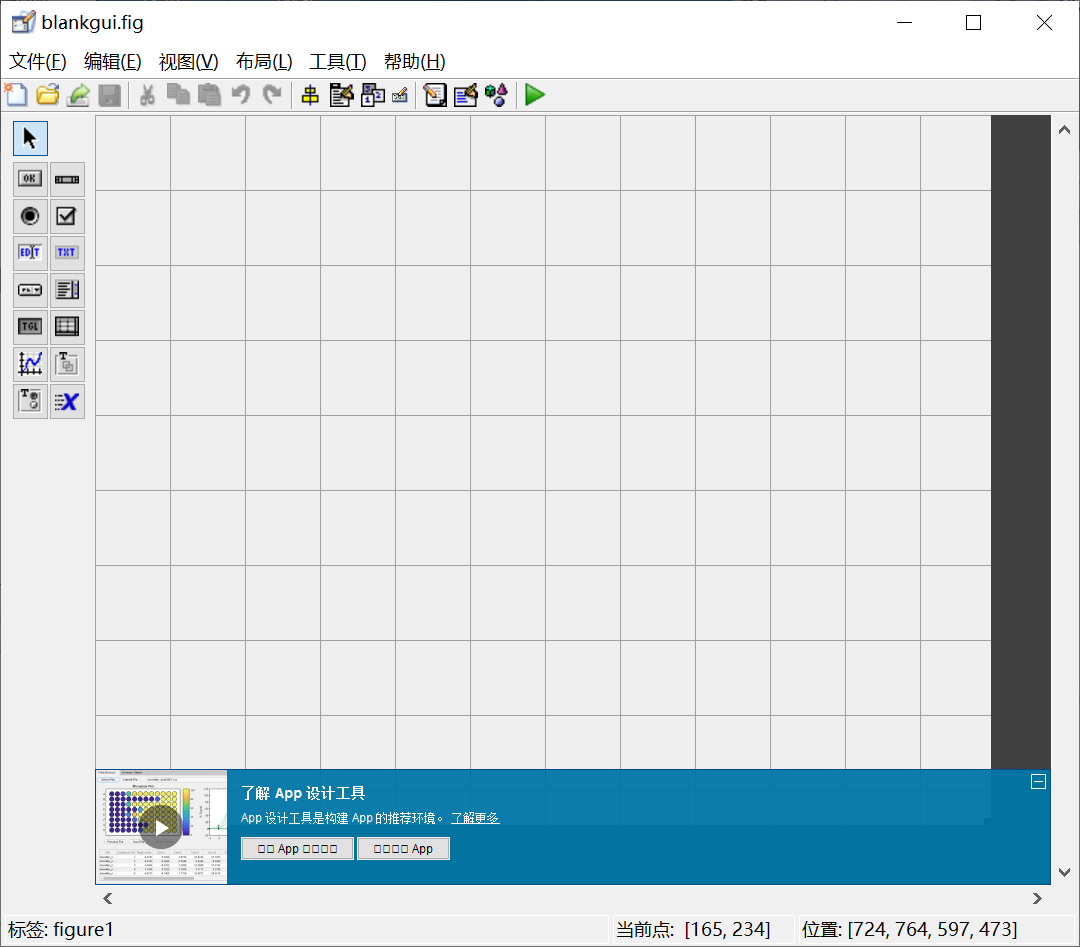
Task: Choose the Slider component in the palette
Action: 67,179
